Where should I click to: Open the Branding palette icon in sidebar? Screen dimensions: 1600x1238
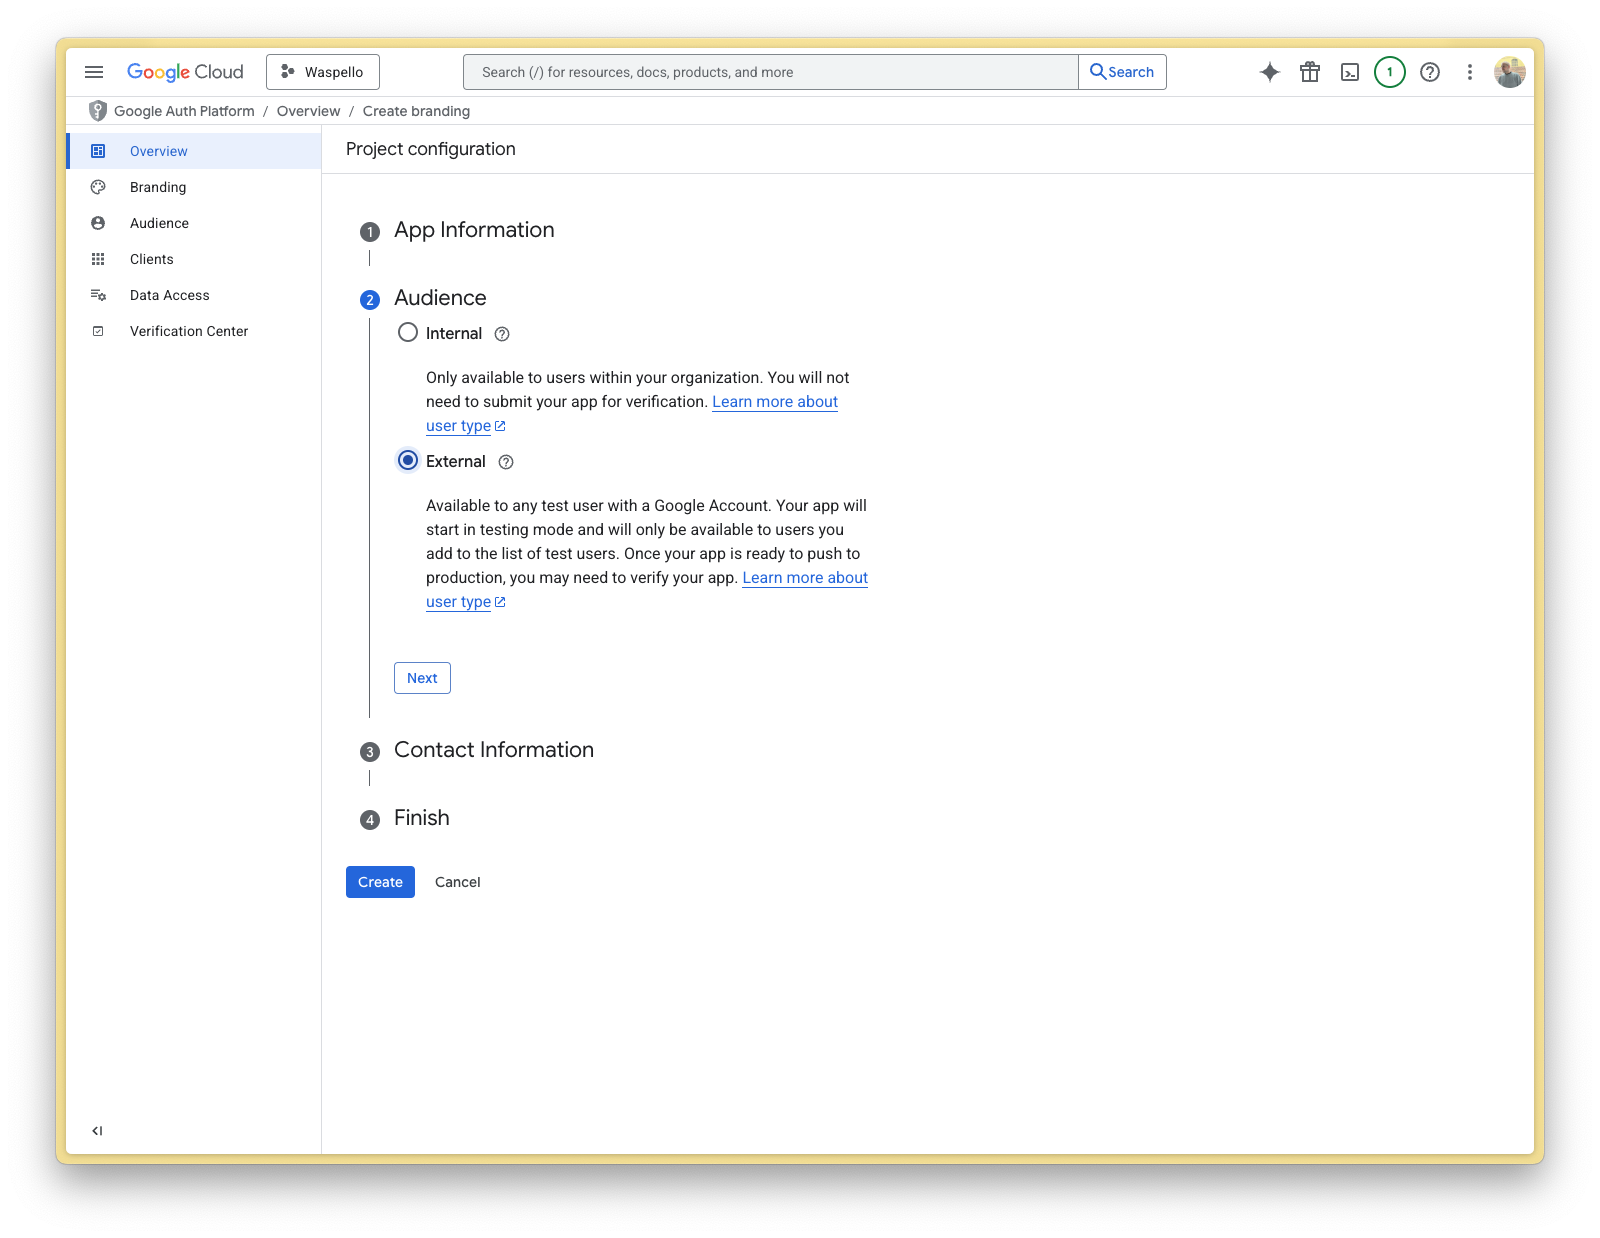tap(98, 187)
